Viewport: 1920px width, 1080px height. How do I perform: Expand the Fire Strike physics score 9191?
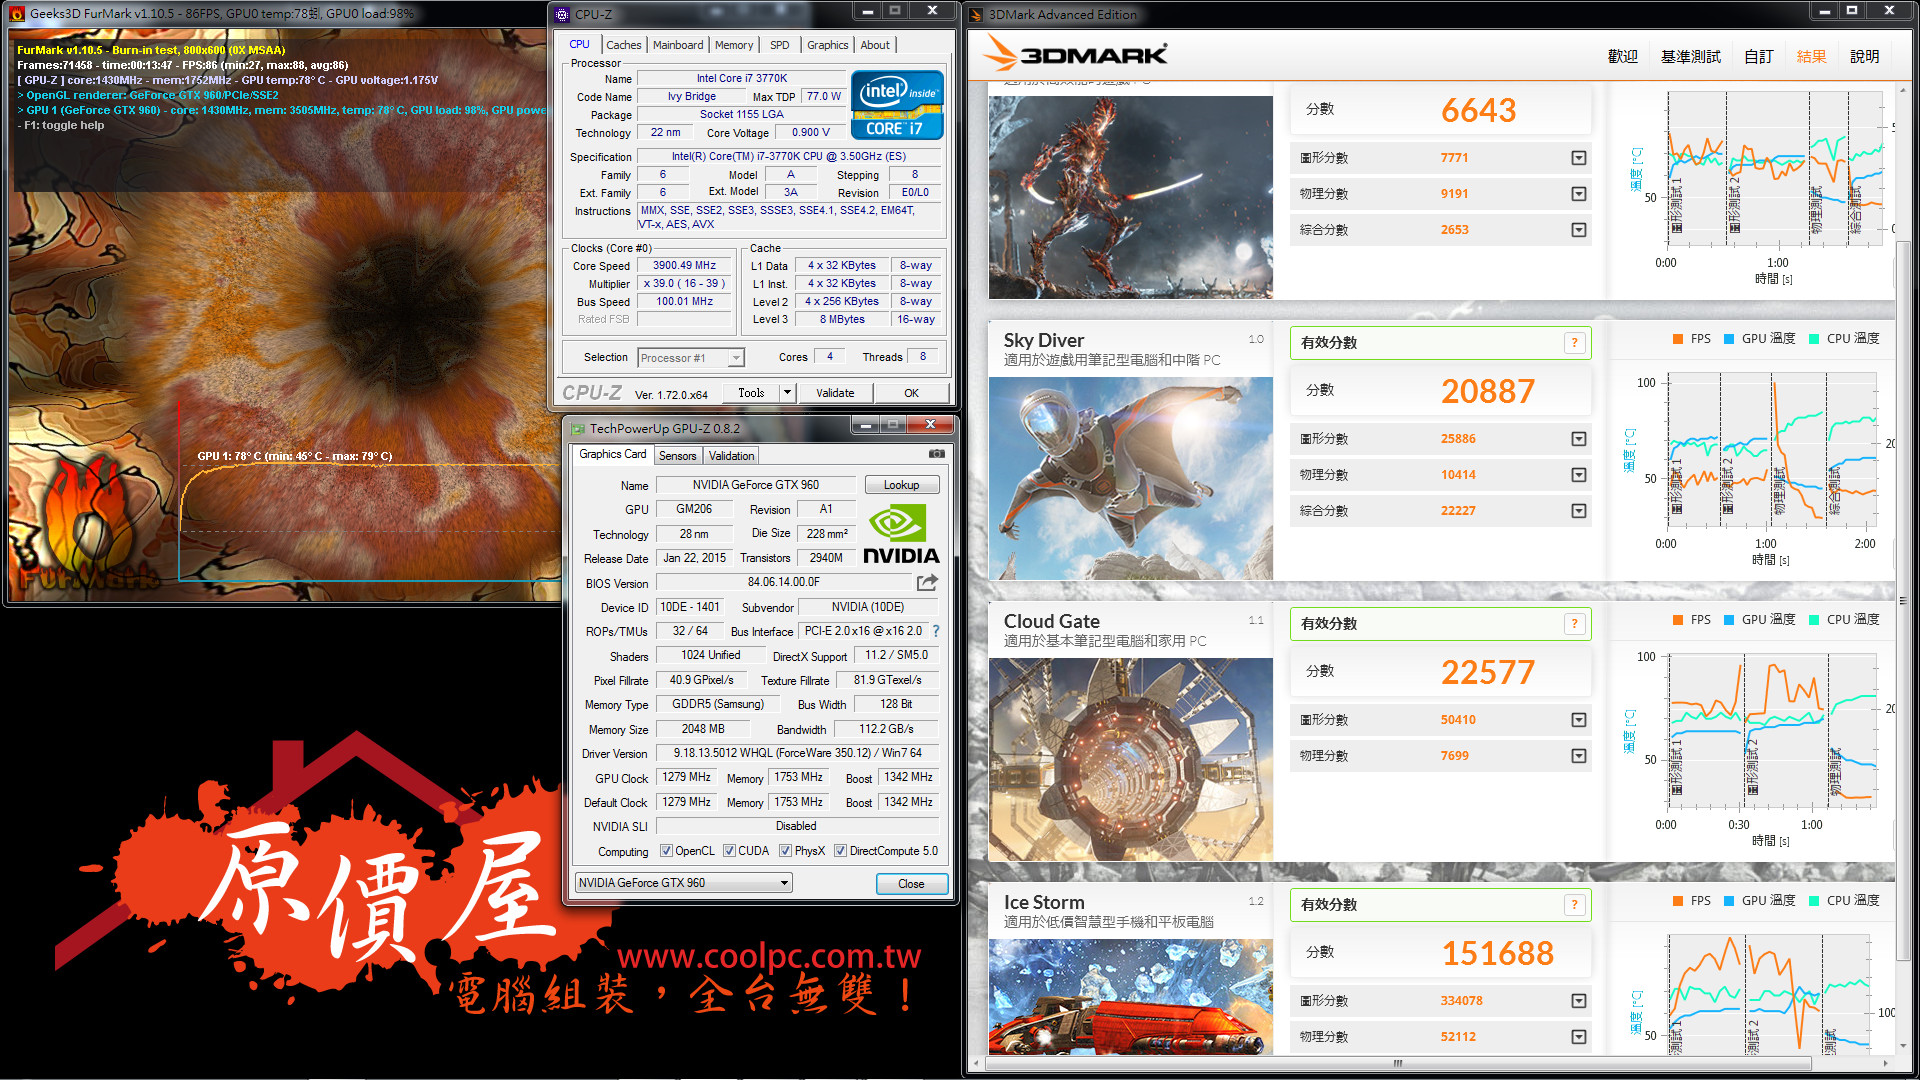pyautogui.click(x=1578, y=194)
